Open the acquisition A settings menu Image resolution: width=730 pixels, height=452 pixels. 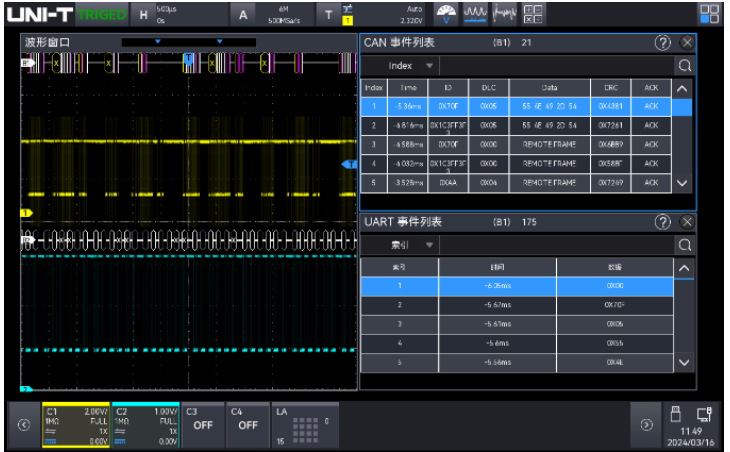[243, 14]
